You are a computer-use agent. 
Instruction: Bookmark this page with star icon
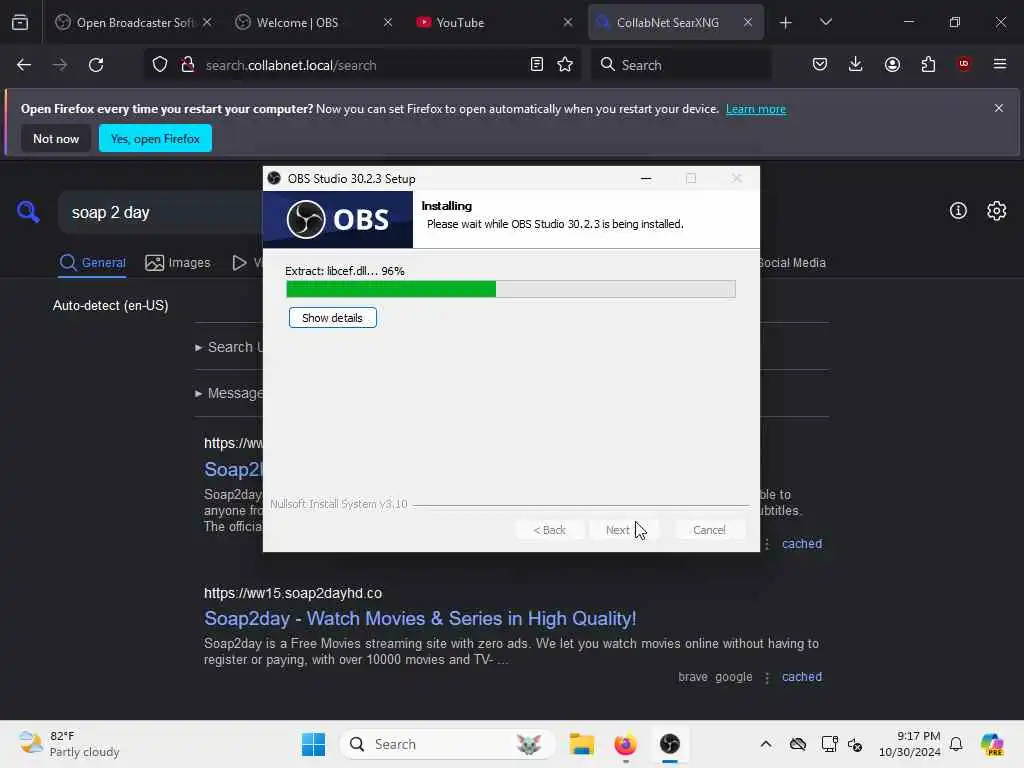(x=565, y=65)
